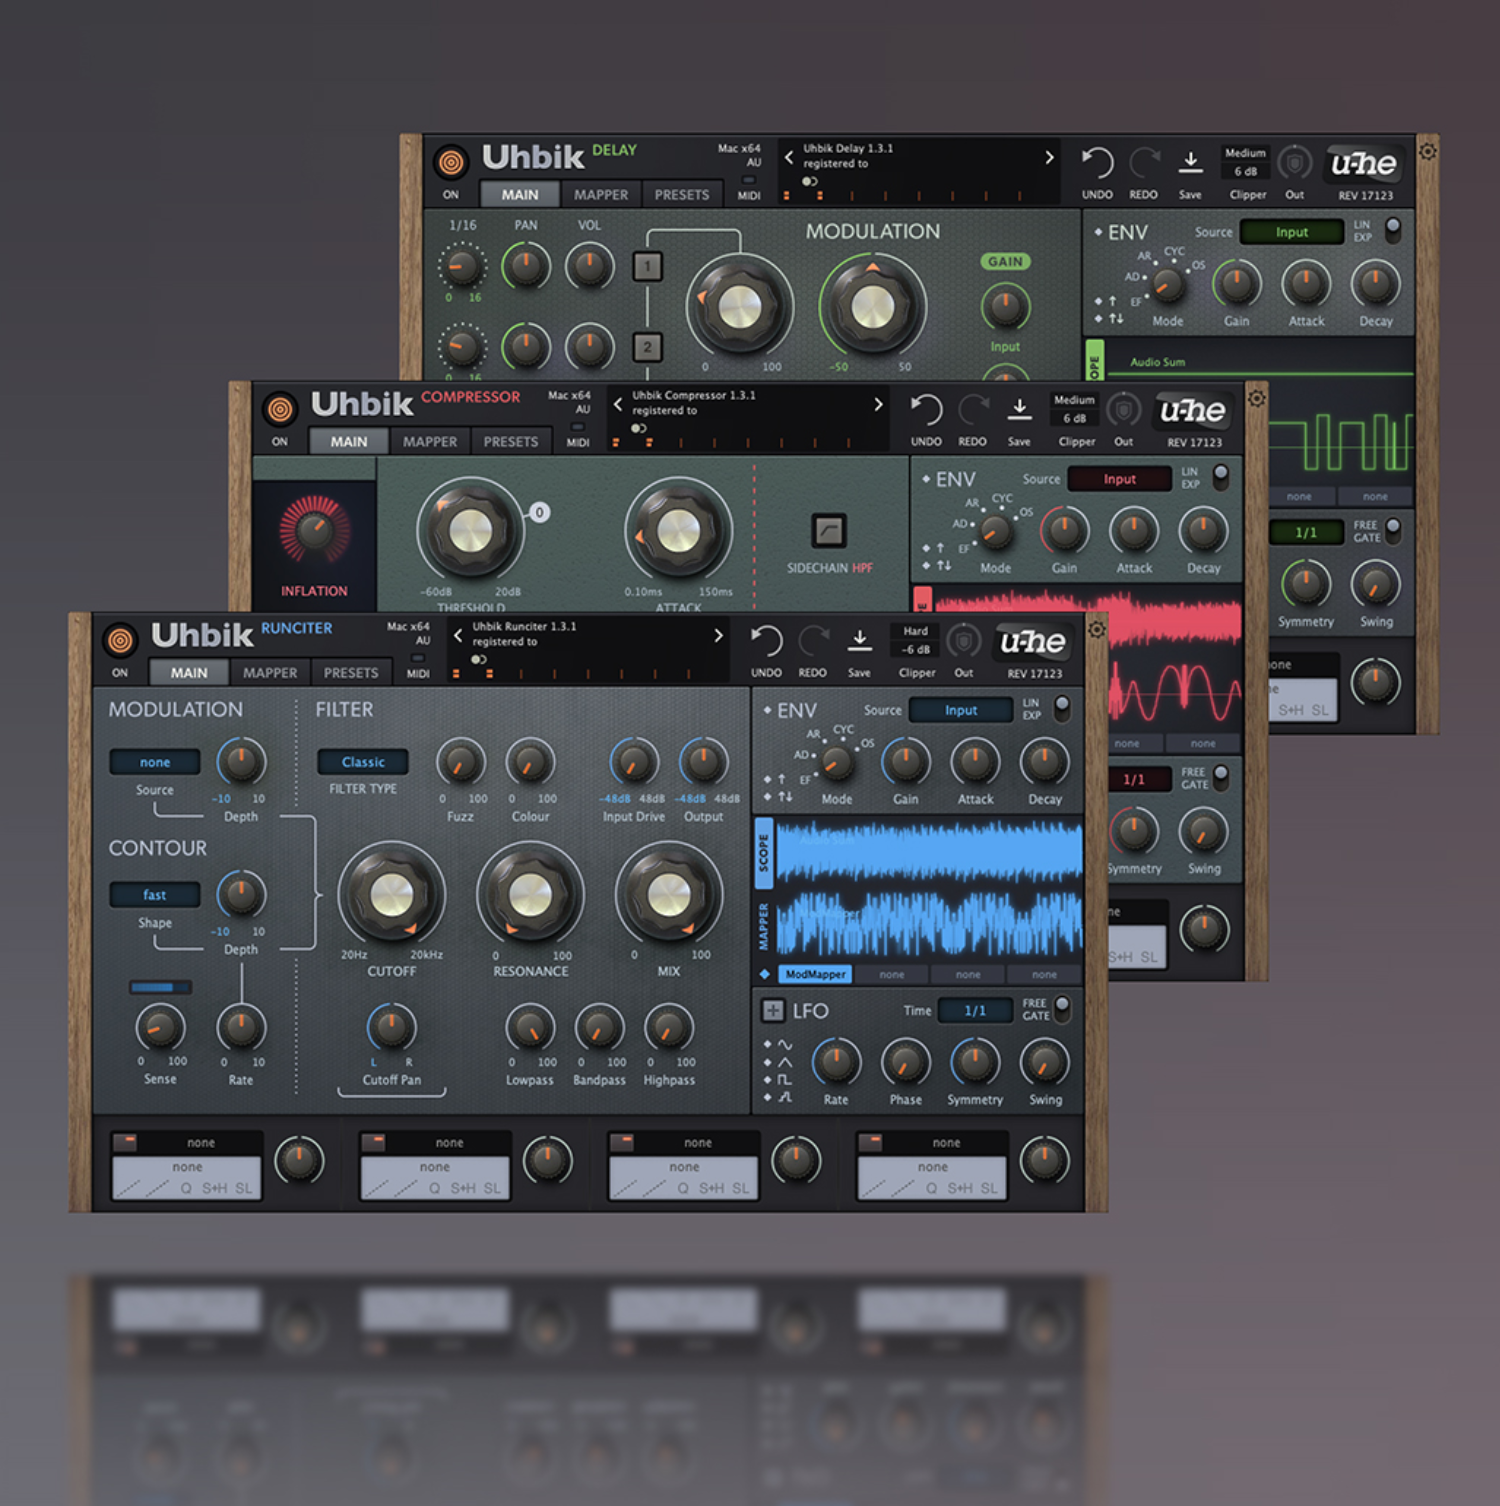The image size is (1500, 1506).
Task: Click the Delay Save download icon
Action: pos(1190,162)
